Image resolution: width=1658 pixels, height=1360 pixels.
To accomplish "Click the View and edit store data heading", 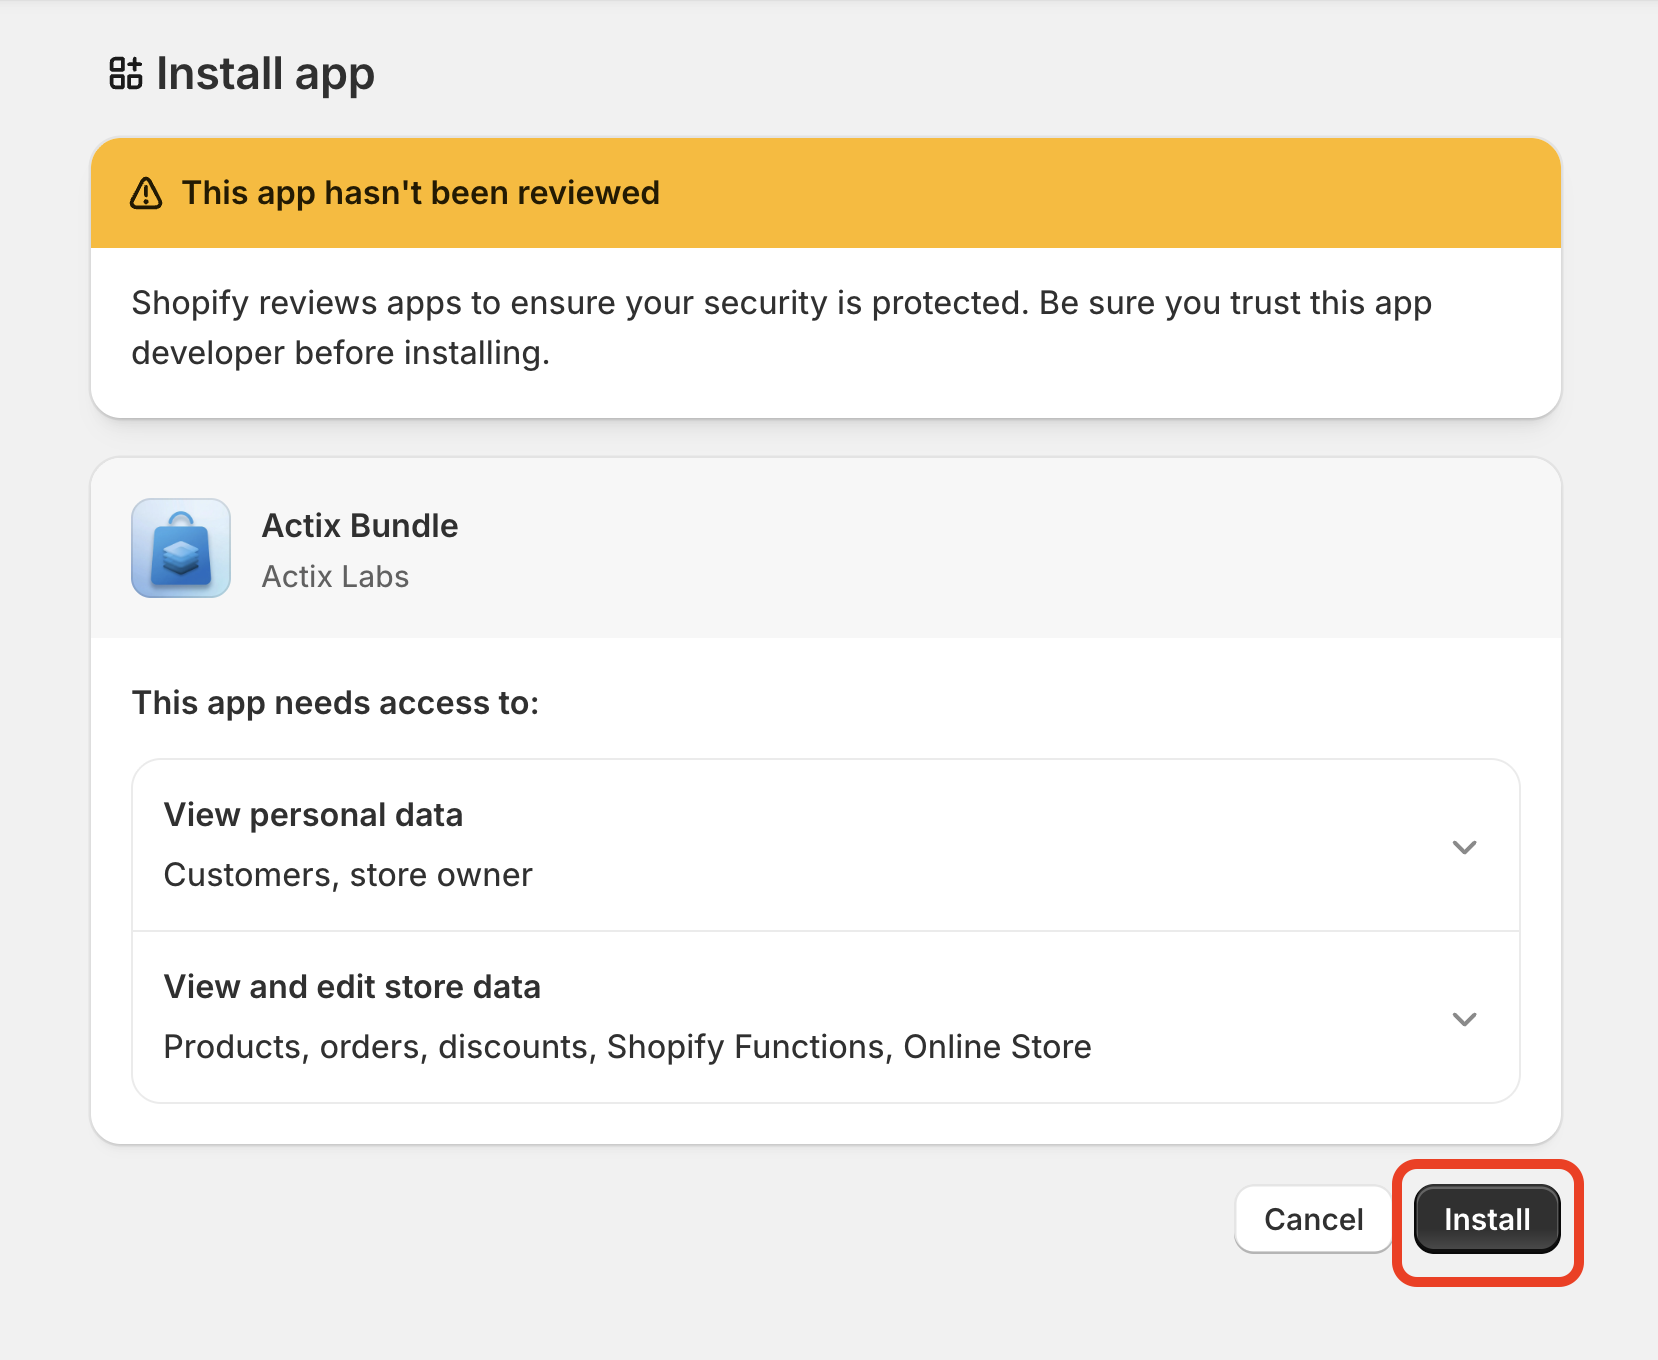I will (x=352, y=987).
